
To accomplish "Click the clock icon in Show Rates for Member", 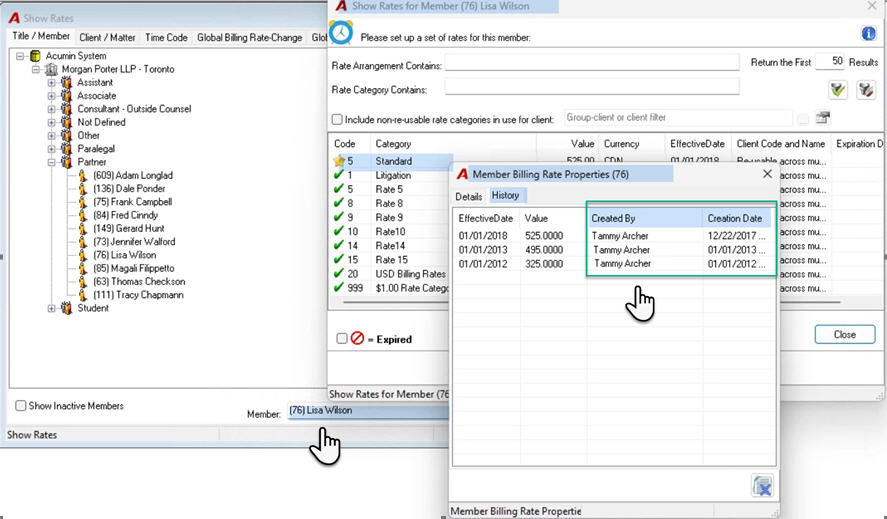I will point(341,33).
